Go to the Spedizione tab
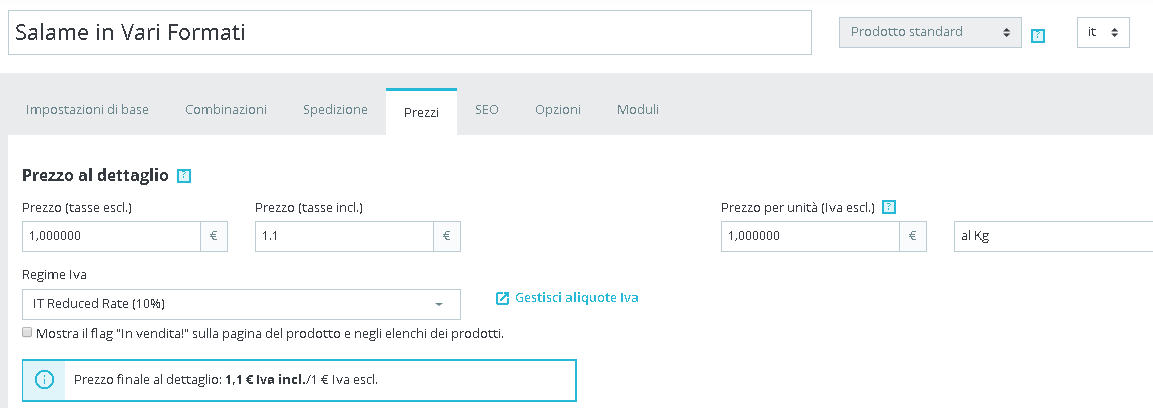 pos(336,110)
